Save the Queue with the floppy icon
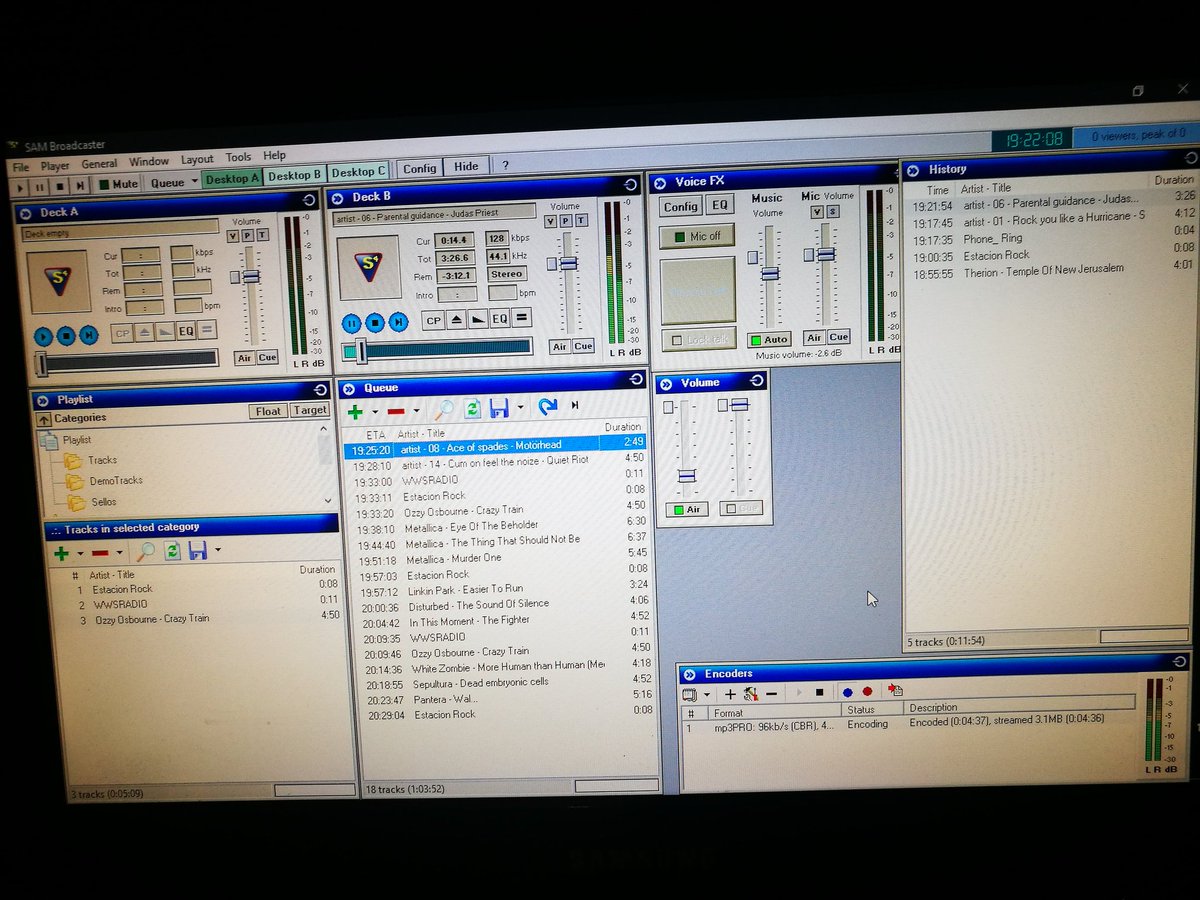The image size is (1200, 900). tap(499, 407)
